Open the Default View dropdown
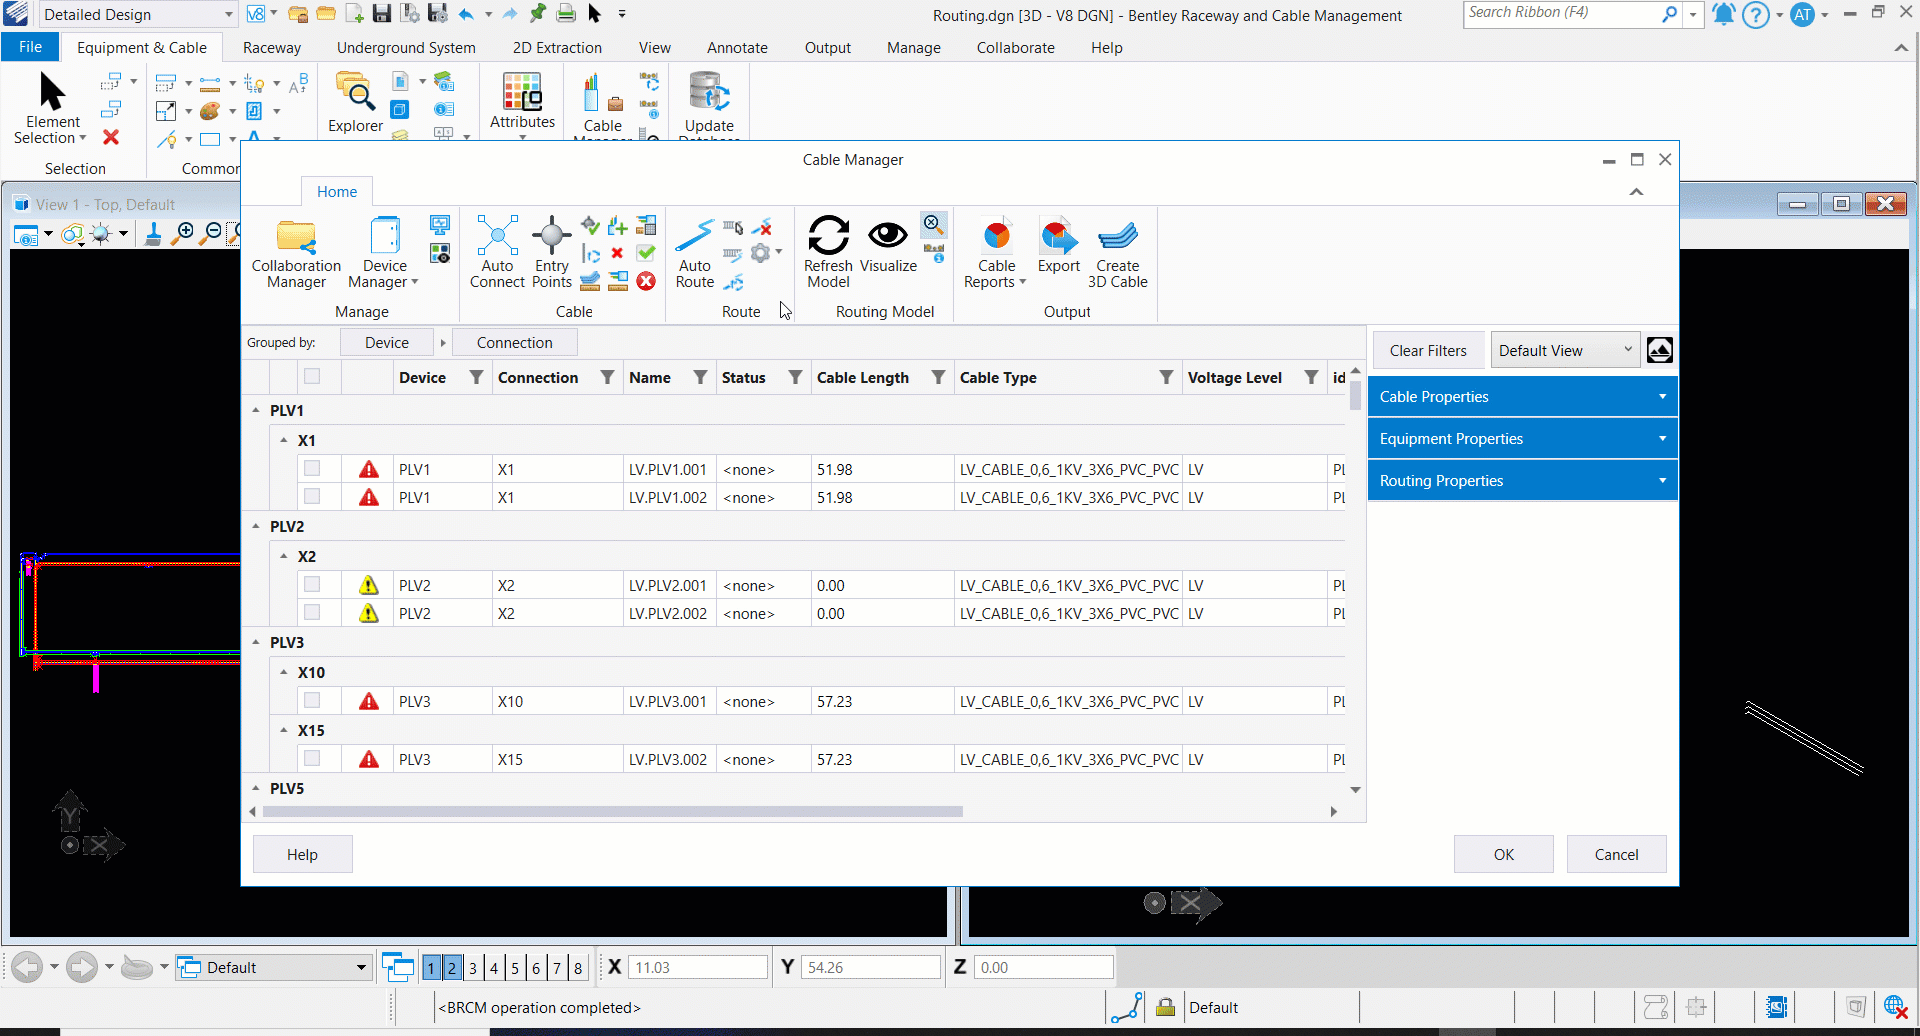Viewport: 1920px width, 1036px height. pyautogui.click(x=1565, y=351)
